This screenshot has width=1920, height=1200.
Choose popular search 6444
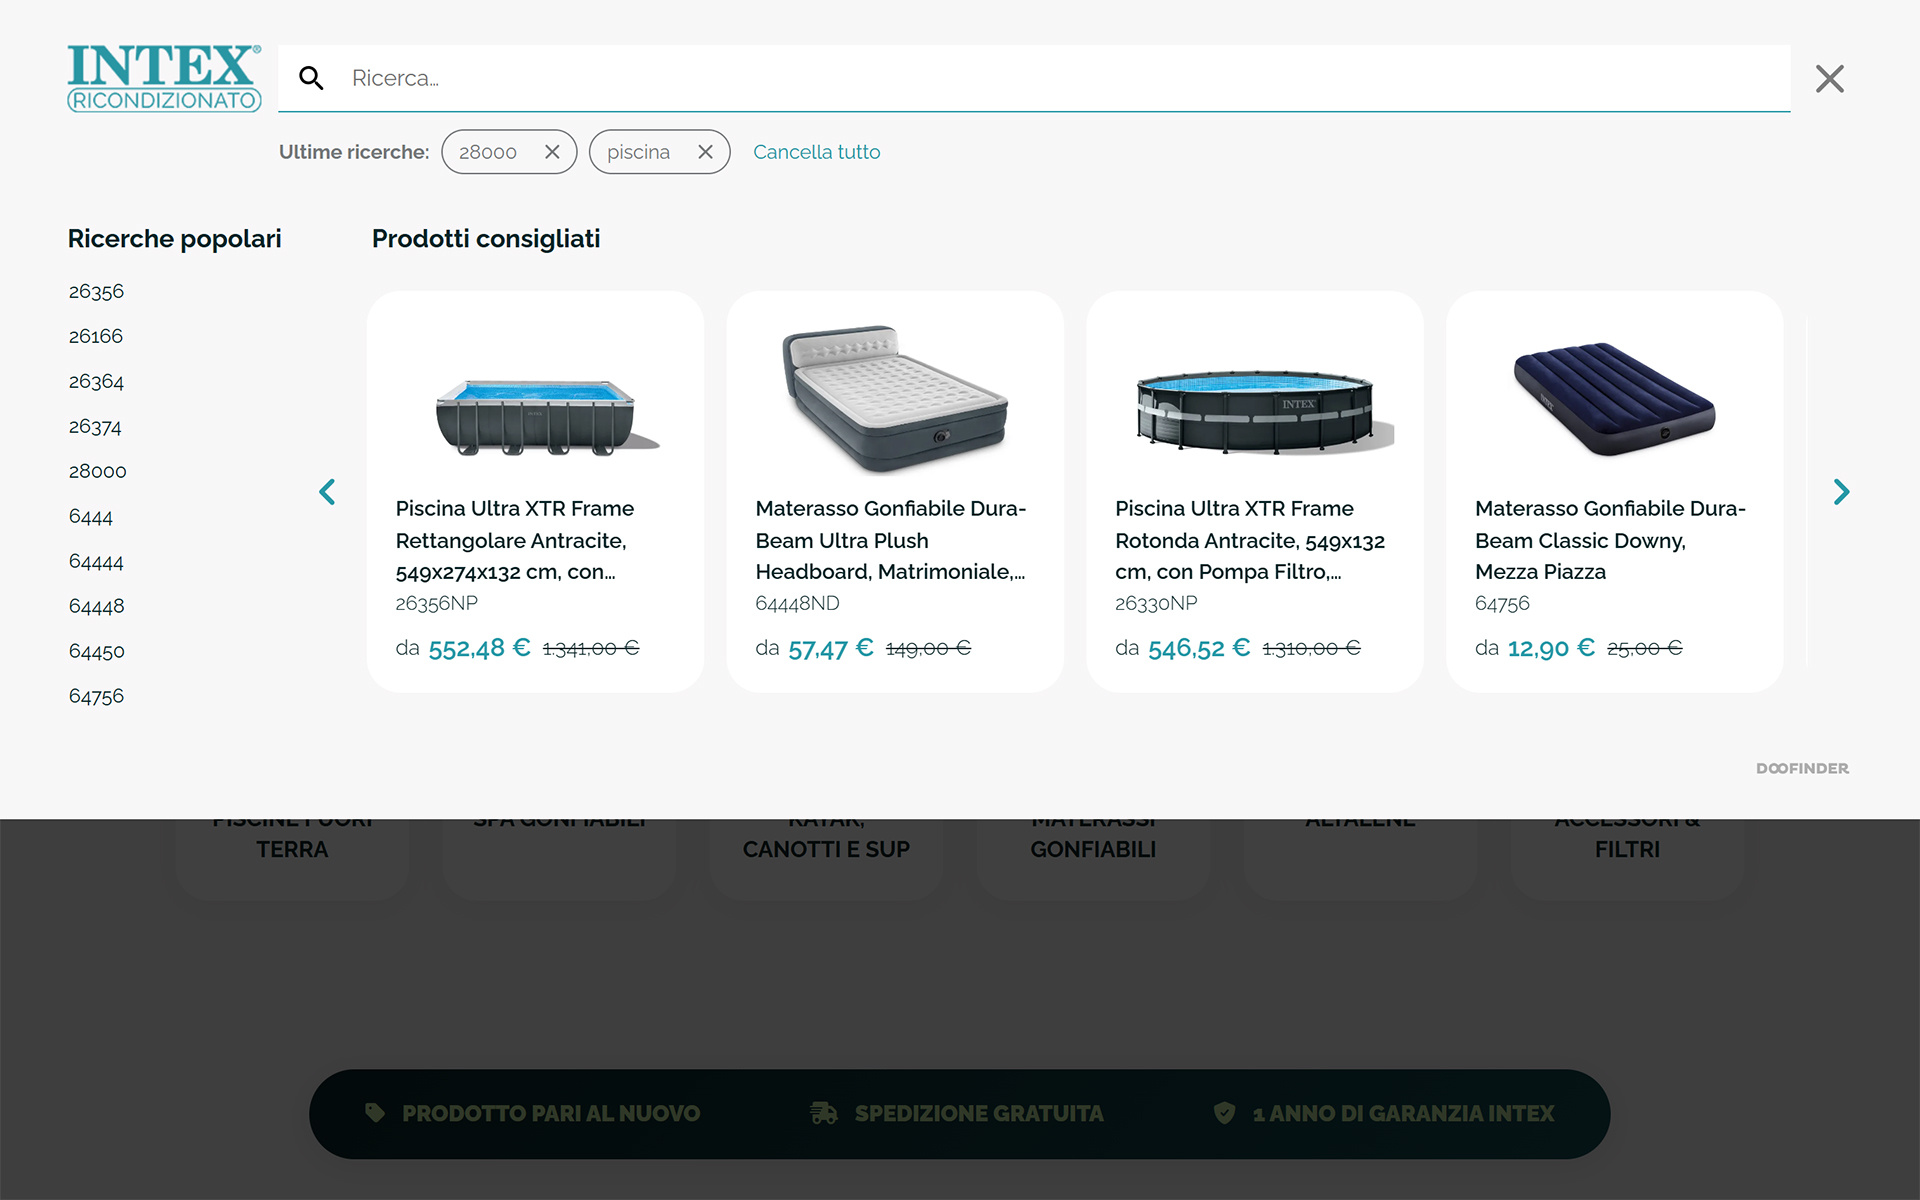click(90, 517)
